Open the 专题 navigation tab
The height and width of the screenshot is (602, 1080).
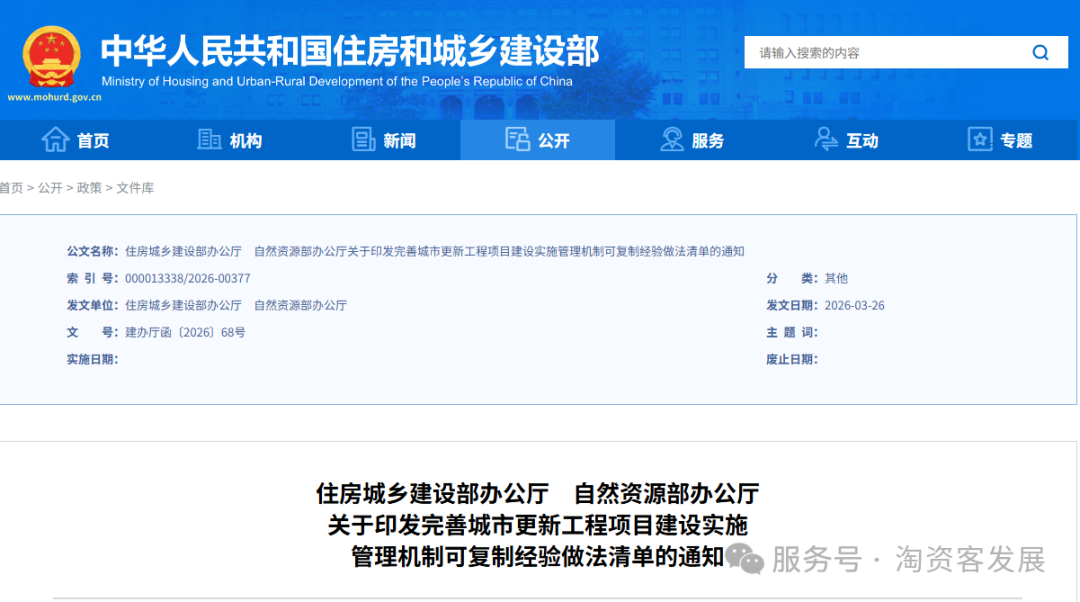click(x=1000, y=140)
